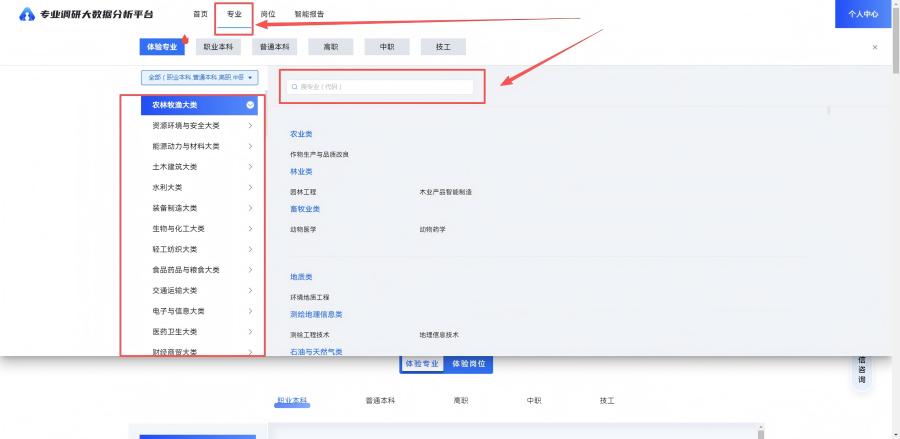
Task: Expand chevron of 水利大类
Action: point(250,188)
